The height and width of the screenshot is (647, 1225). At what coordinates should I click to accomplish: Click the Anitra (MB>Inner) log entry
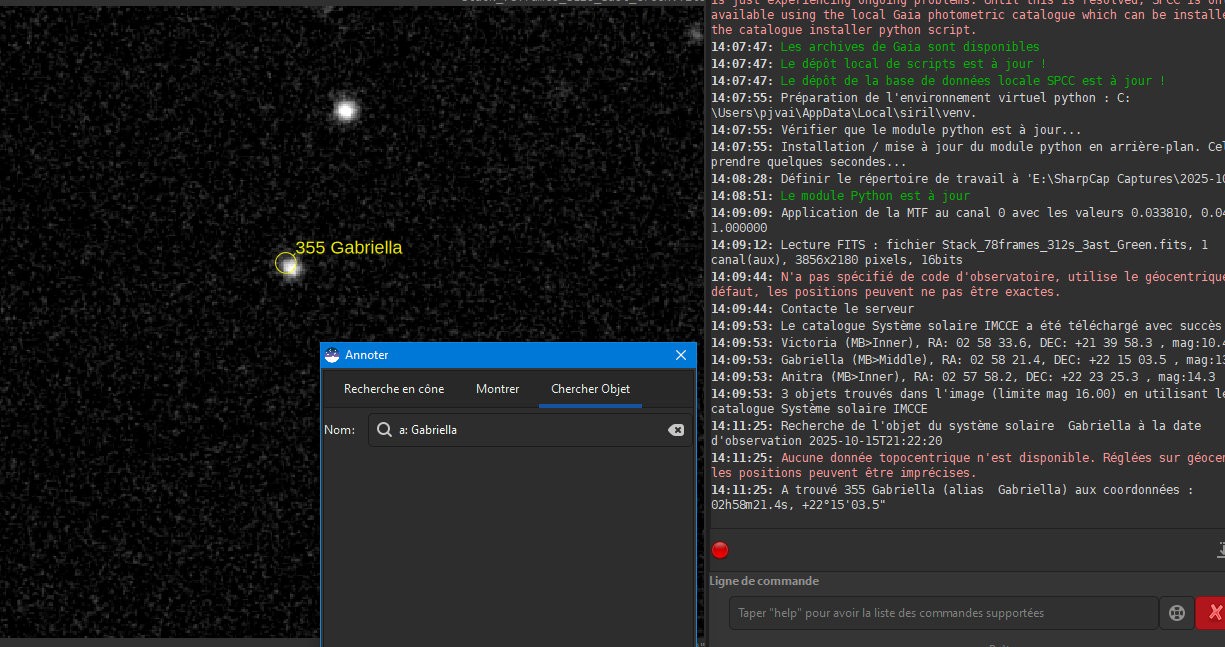pyautogui.click(x=963, y=377)
